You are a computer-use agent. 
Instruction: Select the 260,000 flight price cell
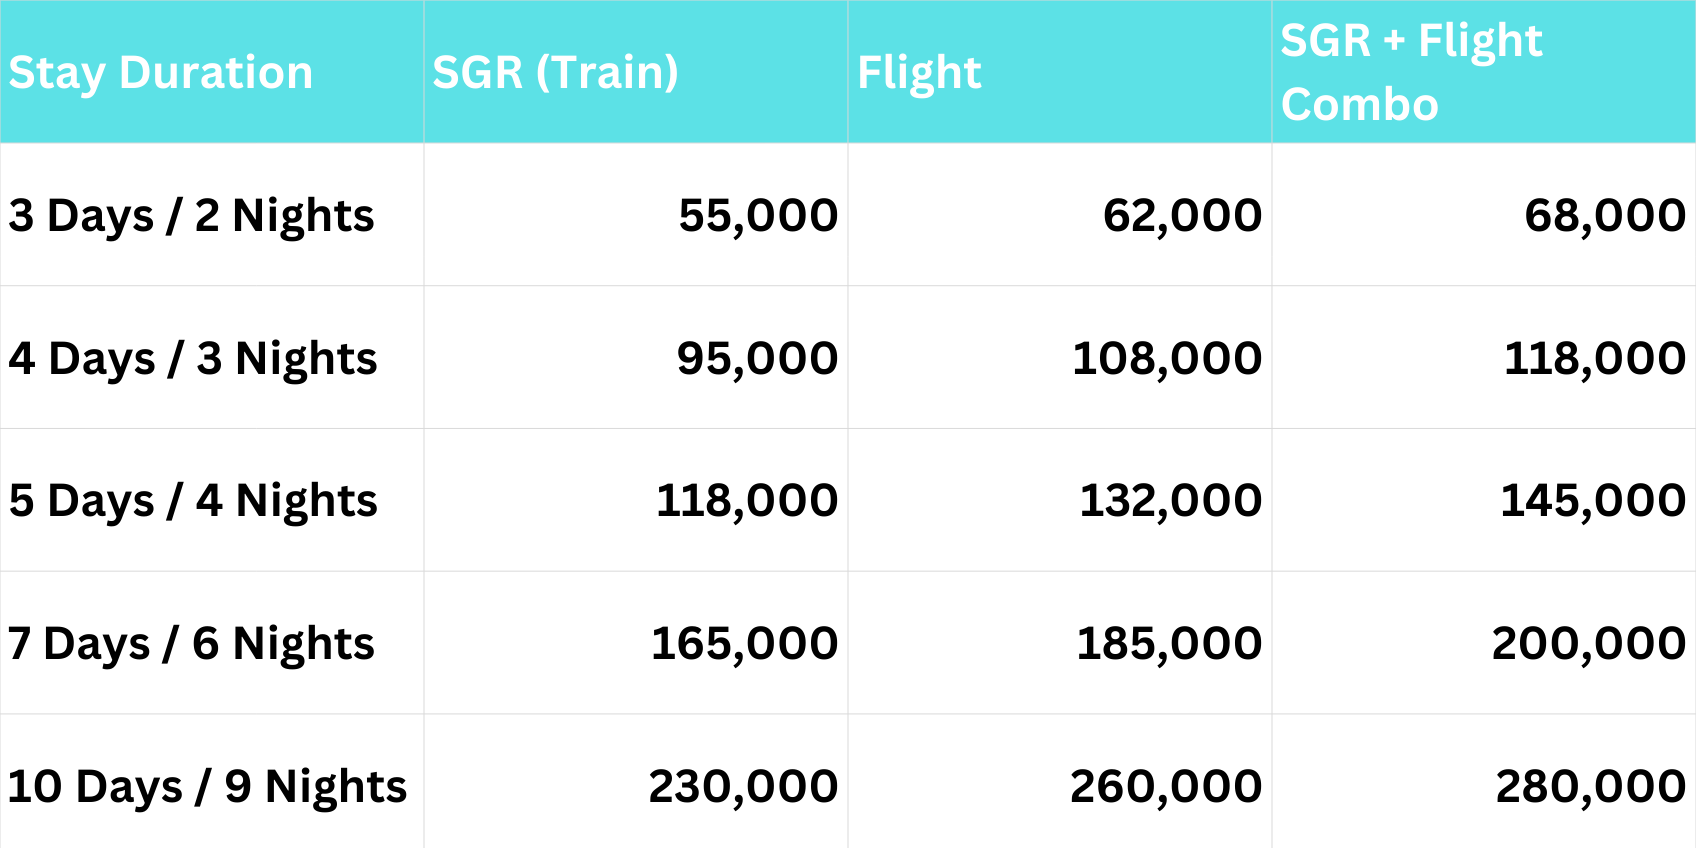coord(1165,787)
